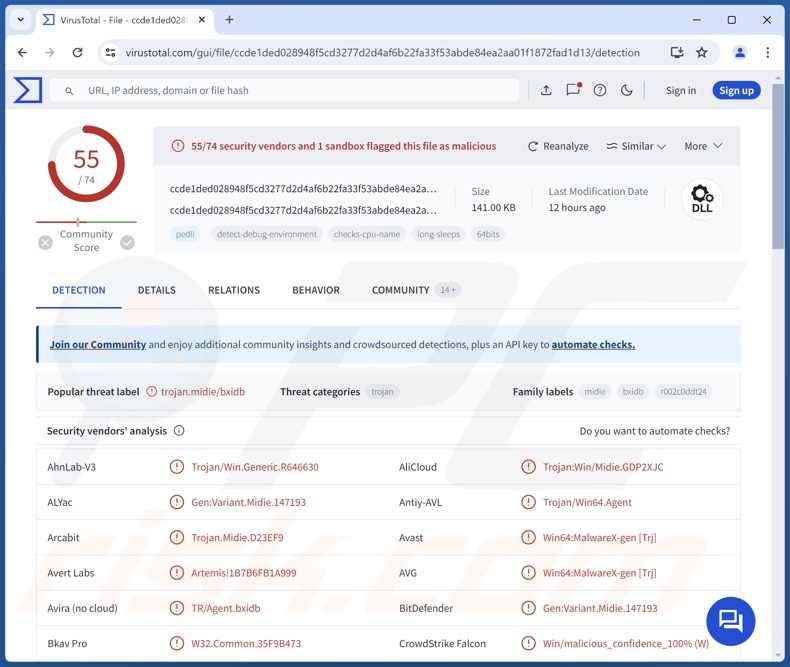Click Join our Community link
Image resolution: width=790 pixels, height=667 pixels.
point(98,345)
